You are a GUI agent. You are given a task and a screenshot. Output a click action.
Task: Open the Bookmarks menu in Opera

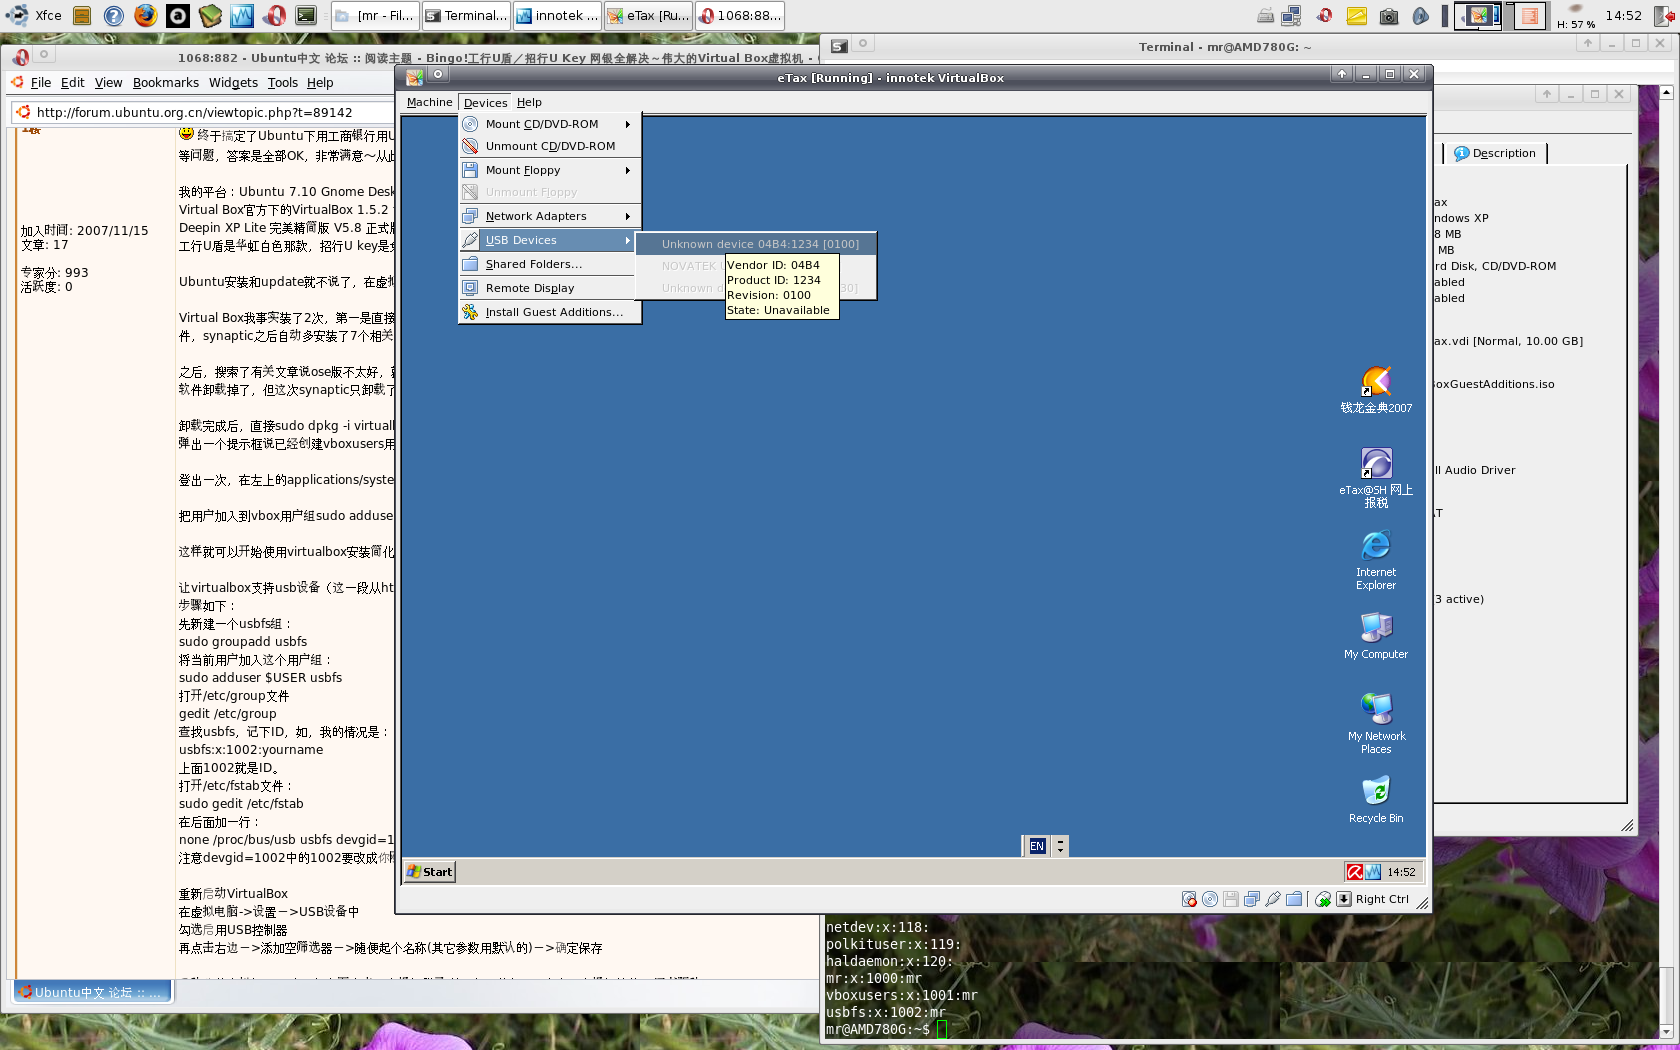pos(166,83)
